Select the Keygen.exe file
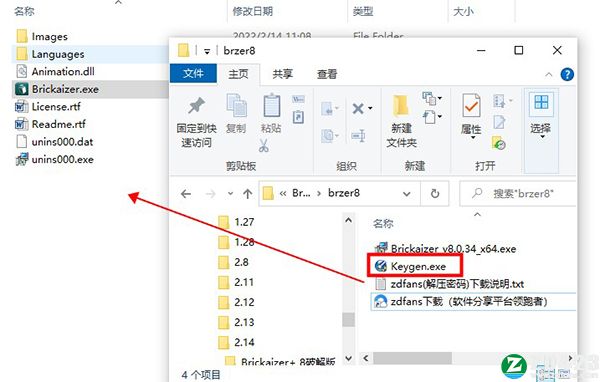600x382 pixels. 411,266
